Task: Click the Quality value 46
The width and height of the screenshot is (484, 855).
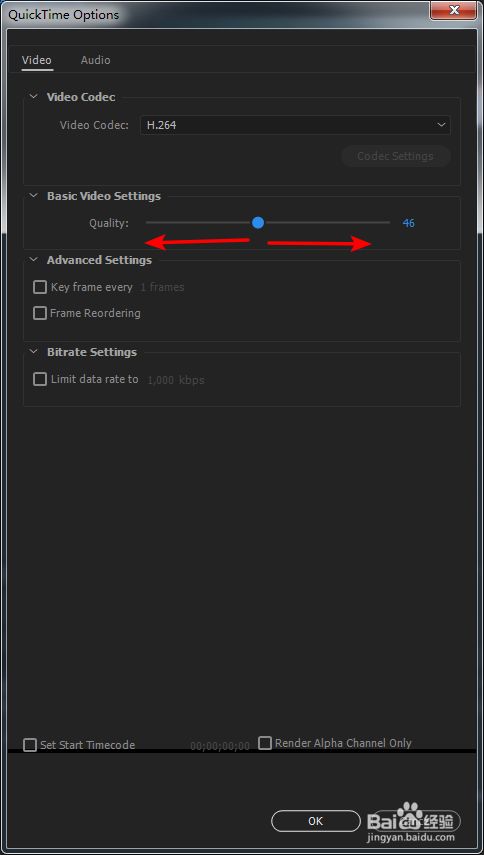Action: click(x=408, y=223)
